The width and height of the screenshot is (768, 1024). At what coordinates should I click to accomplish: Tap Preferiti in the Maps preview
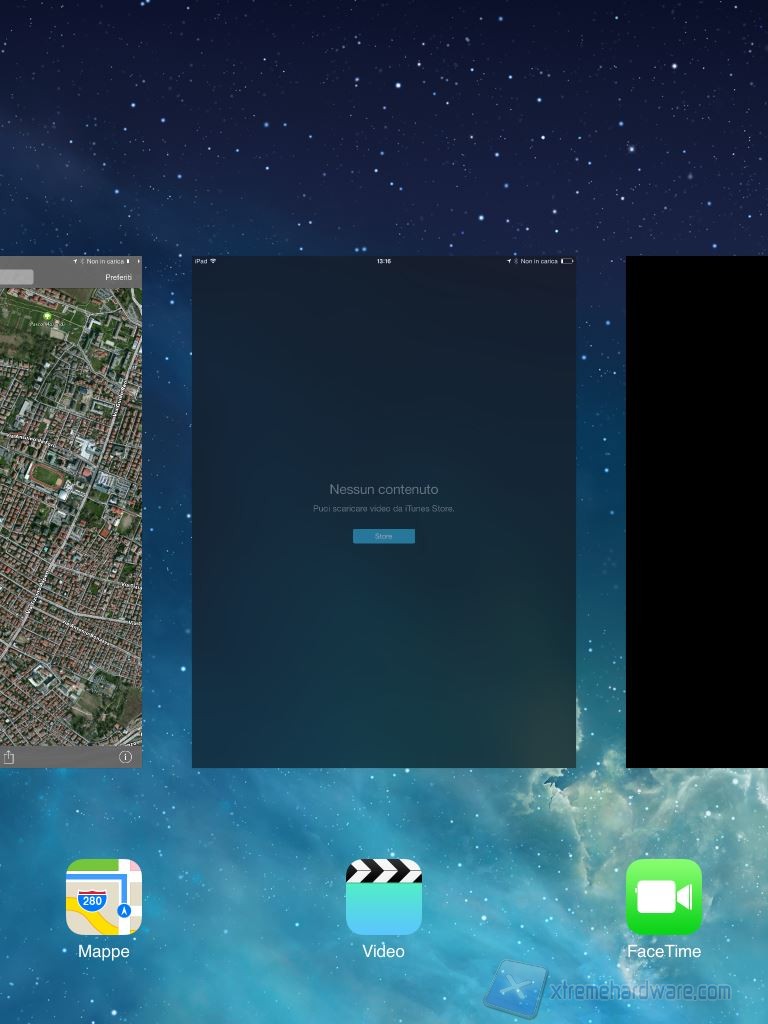[x=118, y=277]
